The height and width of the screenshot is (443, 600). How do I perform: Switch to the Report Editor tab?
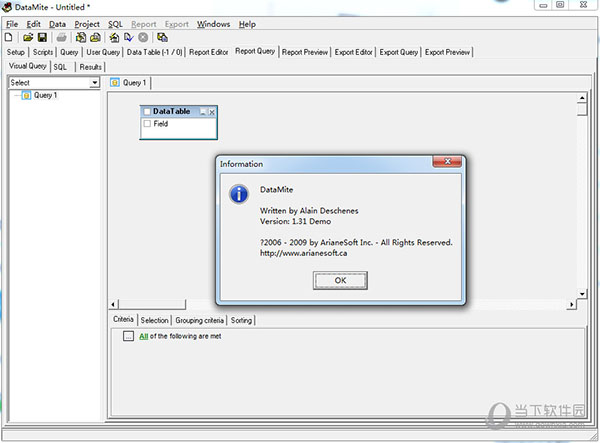[x=209, y=52]
